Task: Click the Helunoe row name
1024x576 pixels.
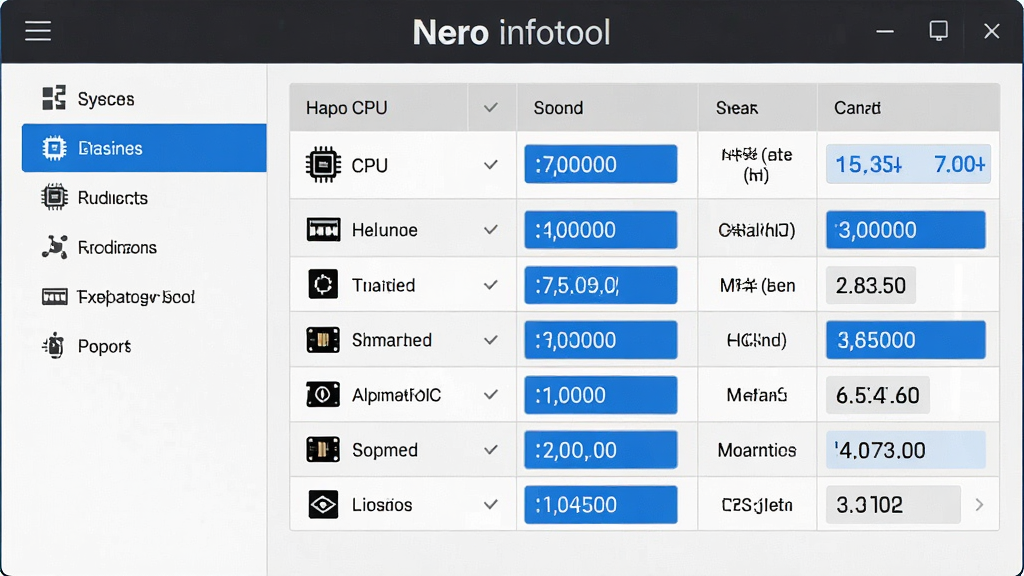Action: 385,230
